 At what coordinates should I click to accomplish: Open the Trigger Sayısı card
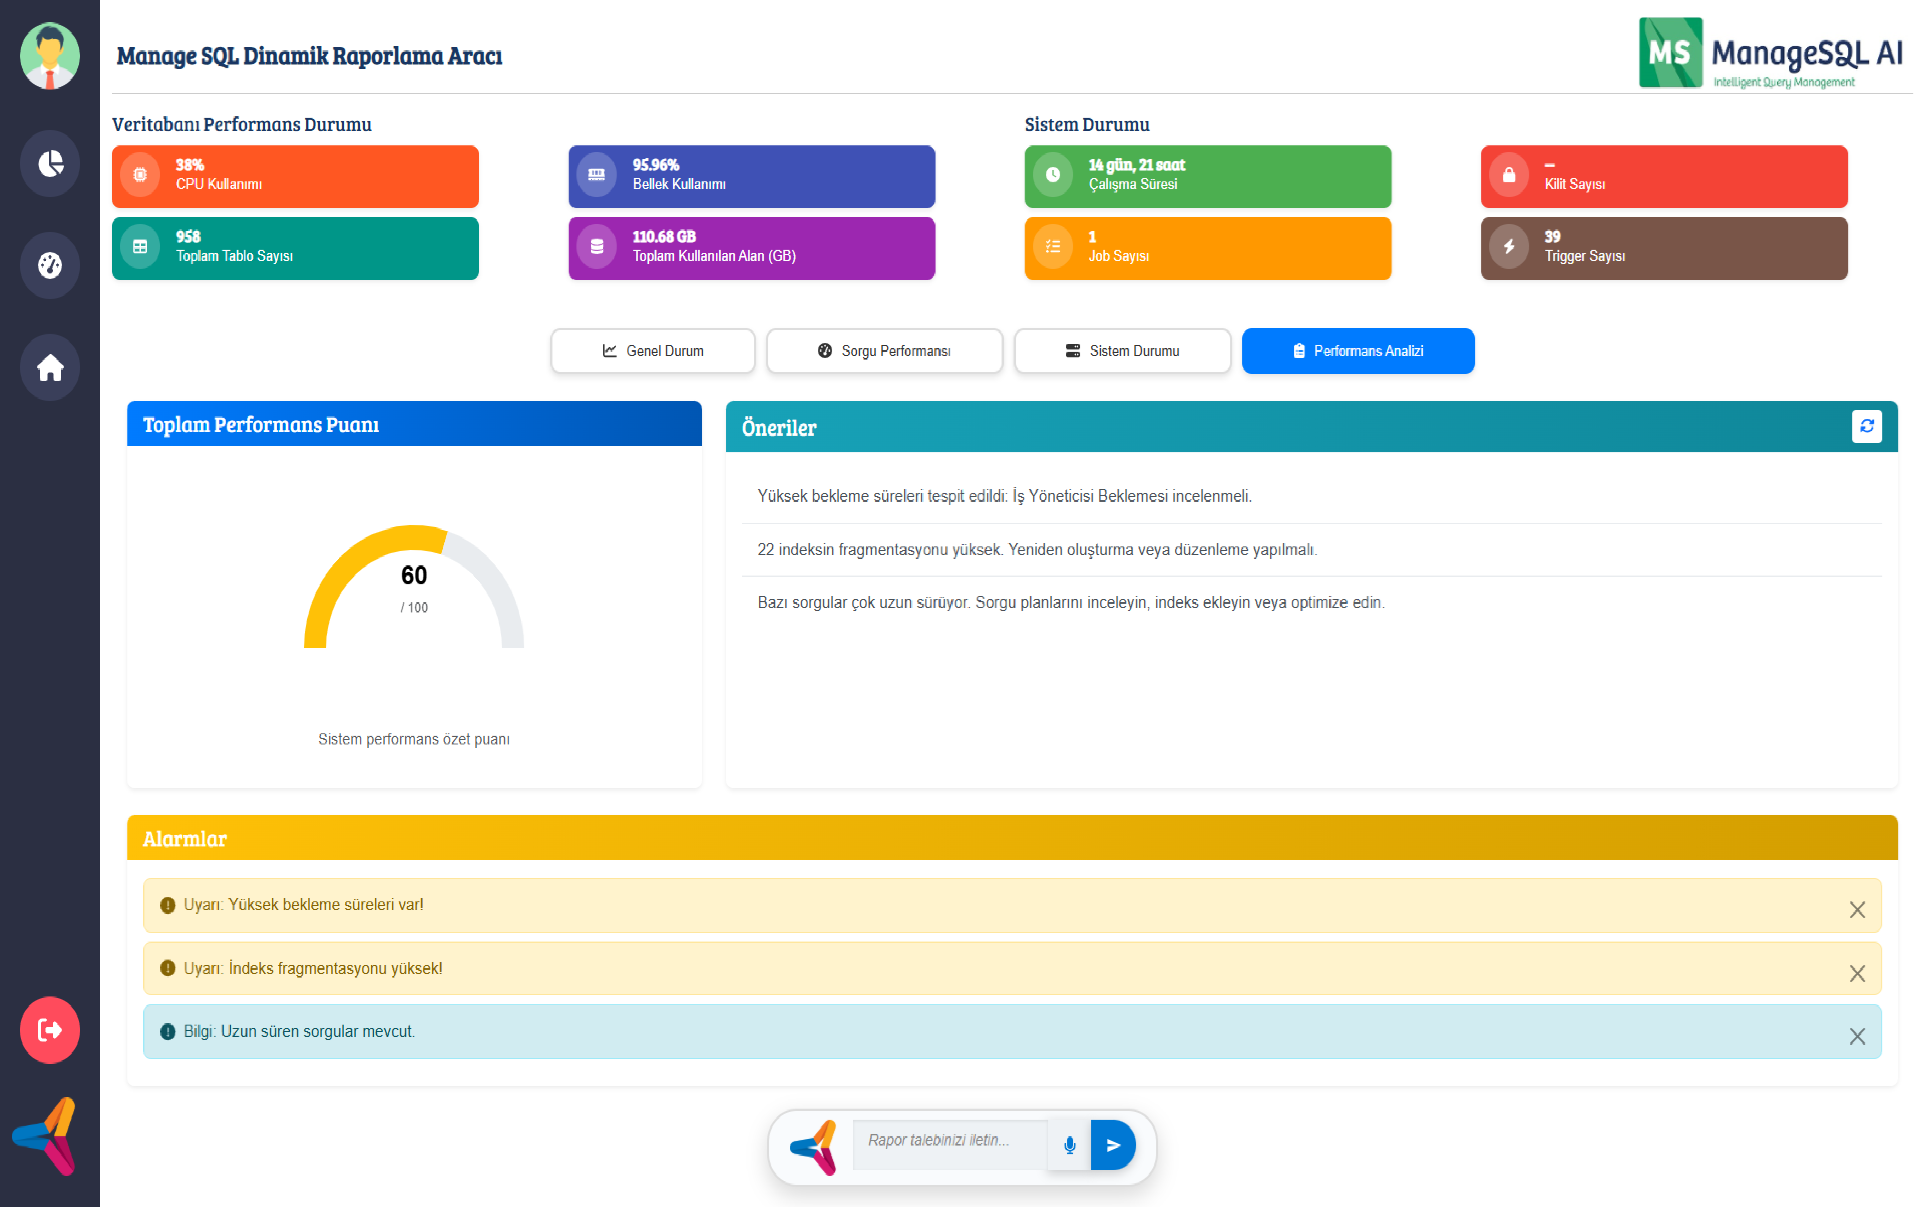(1664, 248)
